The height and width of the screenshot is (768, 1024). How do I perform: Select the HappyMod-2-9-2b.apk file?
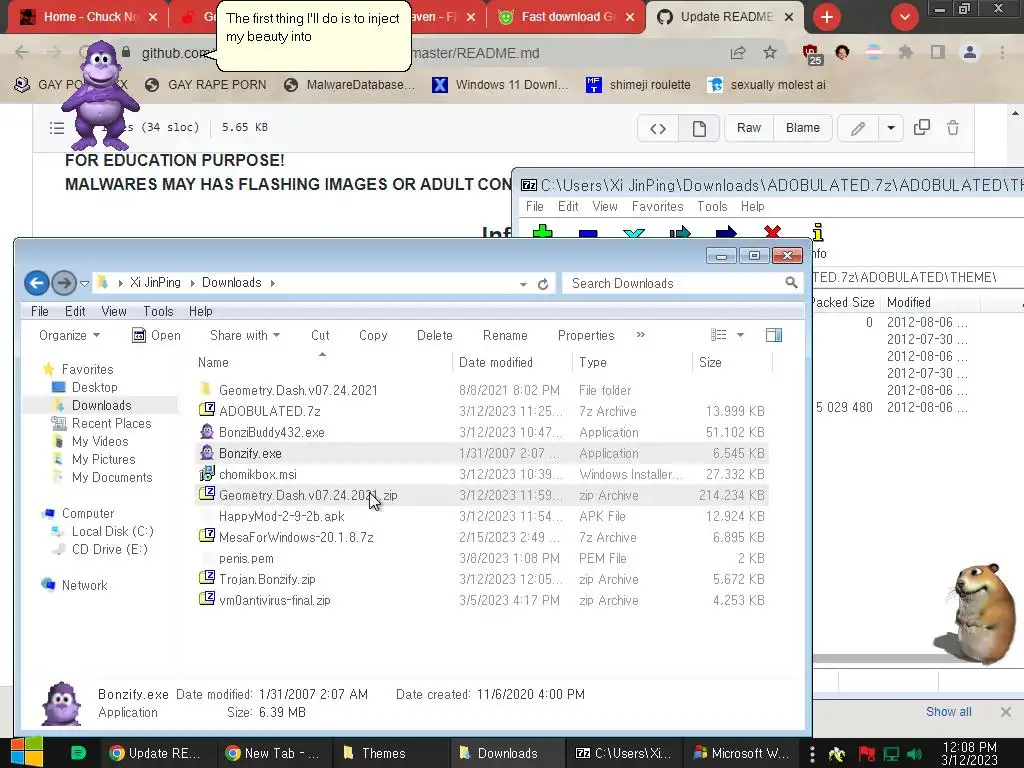coord(482,517)
